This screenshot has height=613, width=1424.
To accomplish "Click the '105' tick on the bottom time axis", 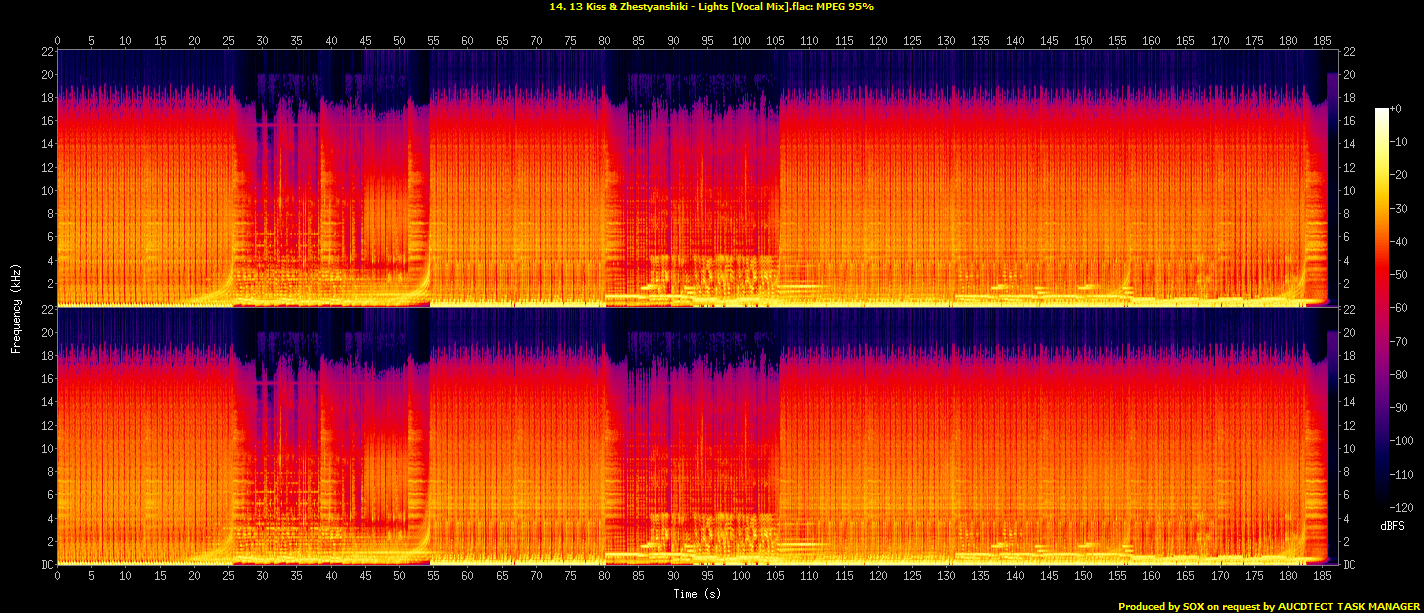I will (x=775, y=576).
